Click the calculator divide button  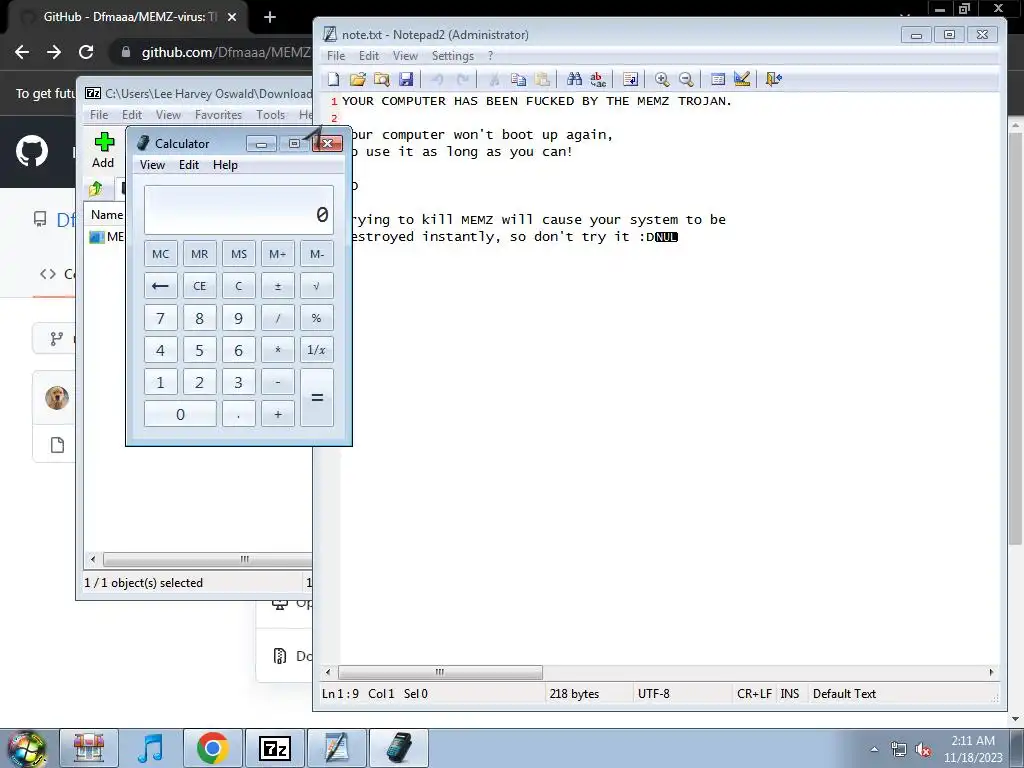coord(278,318)
